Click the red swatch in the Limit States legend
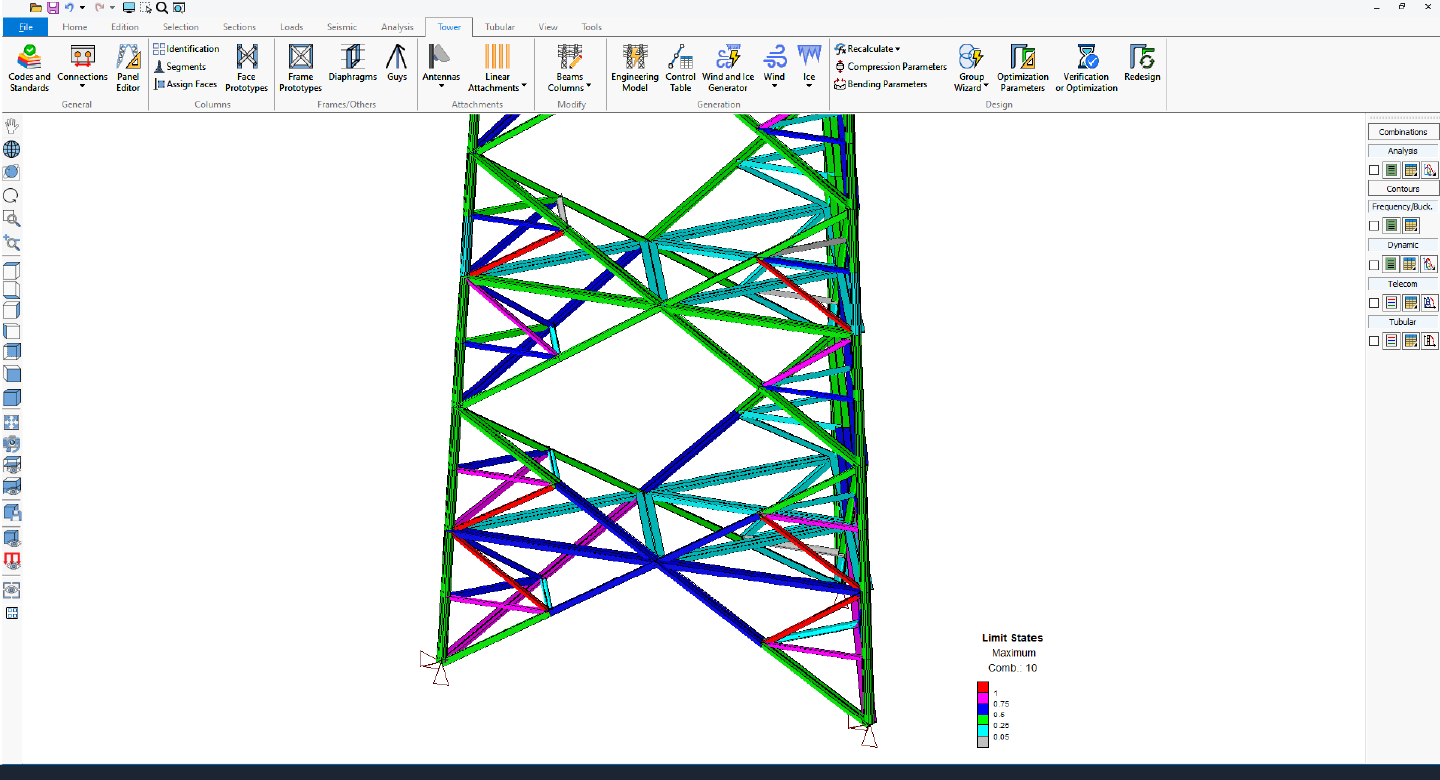 click(x=983, y=687)
